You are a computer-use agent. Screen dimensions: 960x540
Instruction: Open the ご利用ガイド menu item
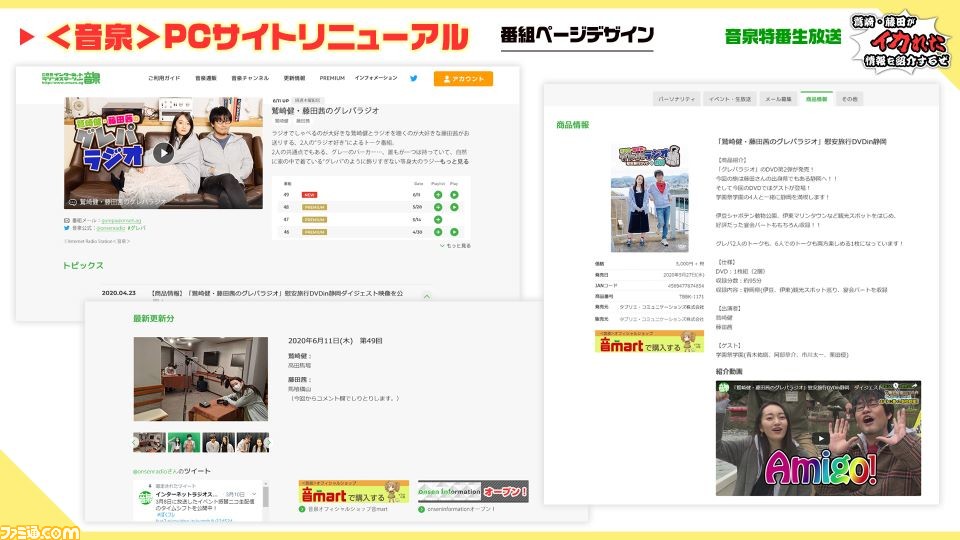coord(163,78)
